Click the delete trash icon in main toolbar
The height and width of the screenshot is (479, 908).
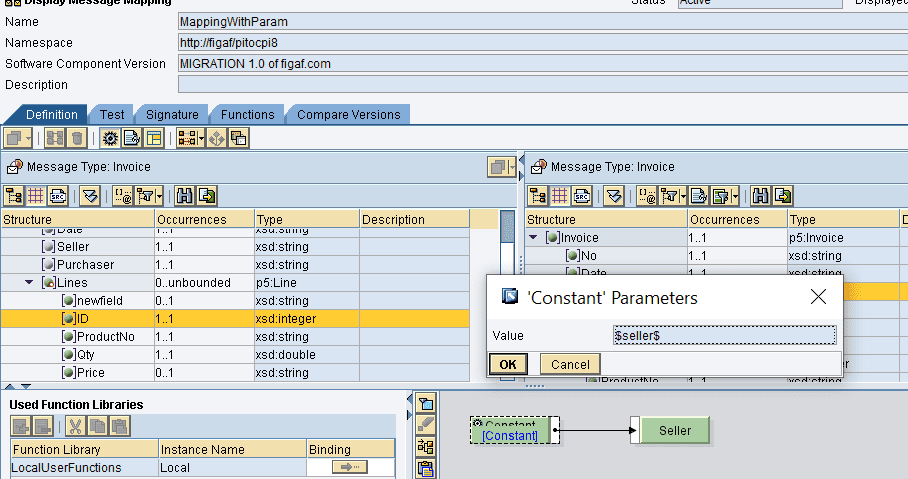click(77, 138)
